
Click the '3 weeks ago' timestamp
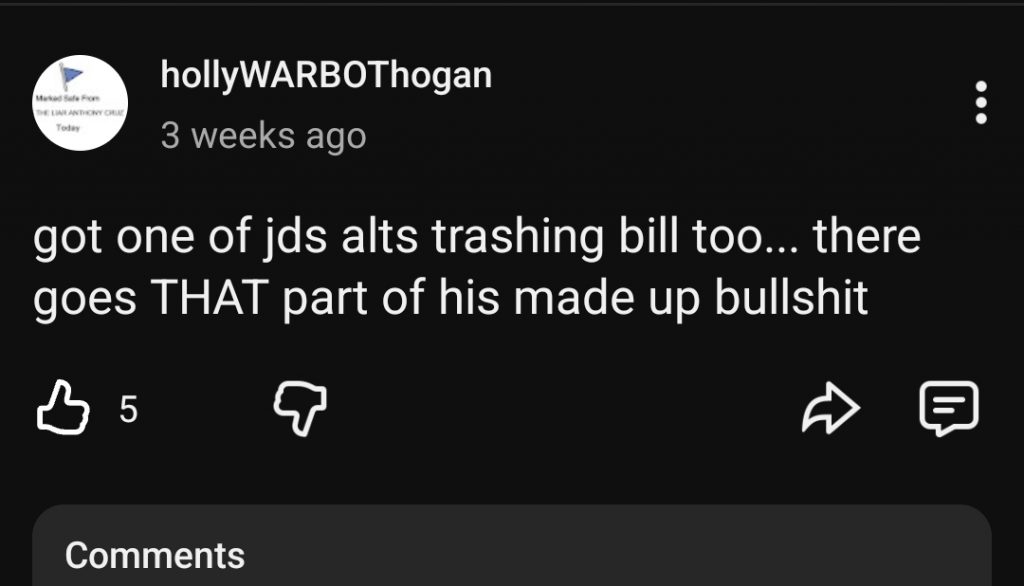coord(263,136)
